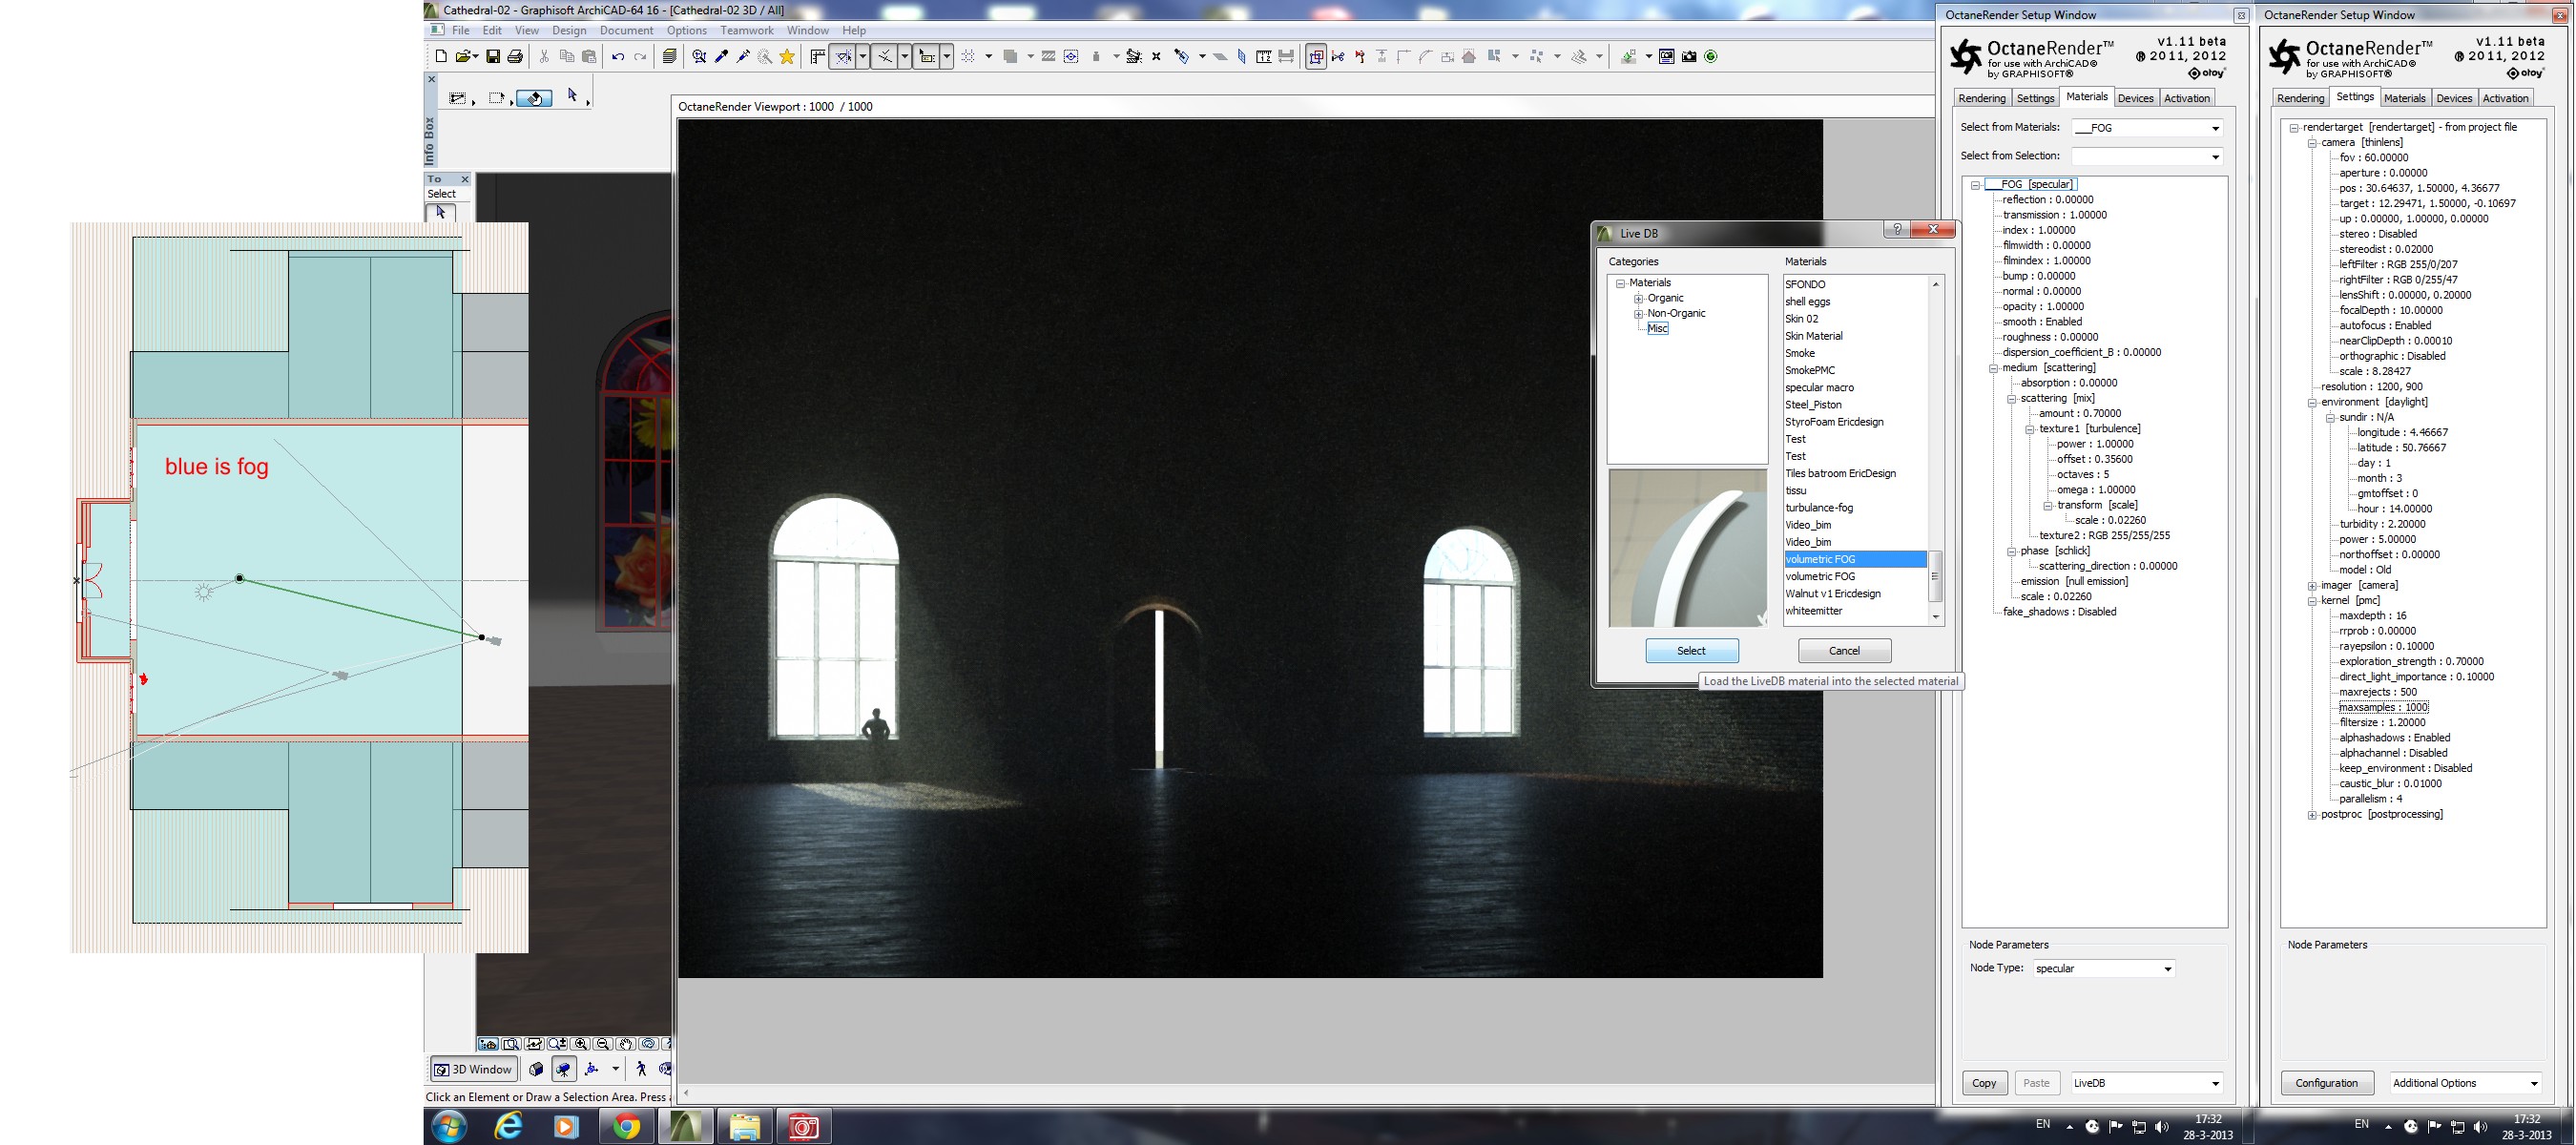Click the layers stack icon in toolbar
Viewport: 2576px width, 1145px height.
coord(670,57)
